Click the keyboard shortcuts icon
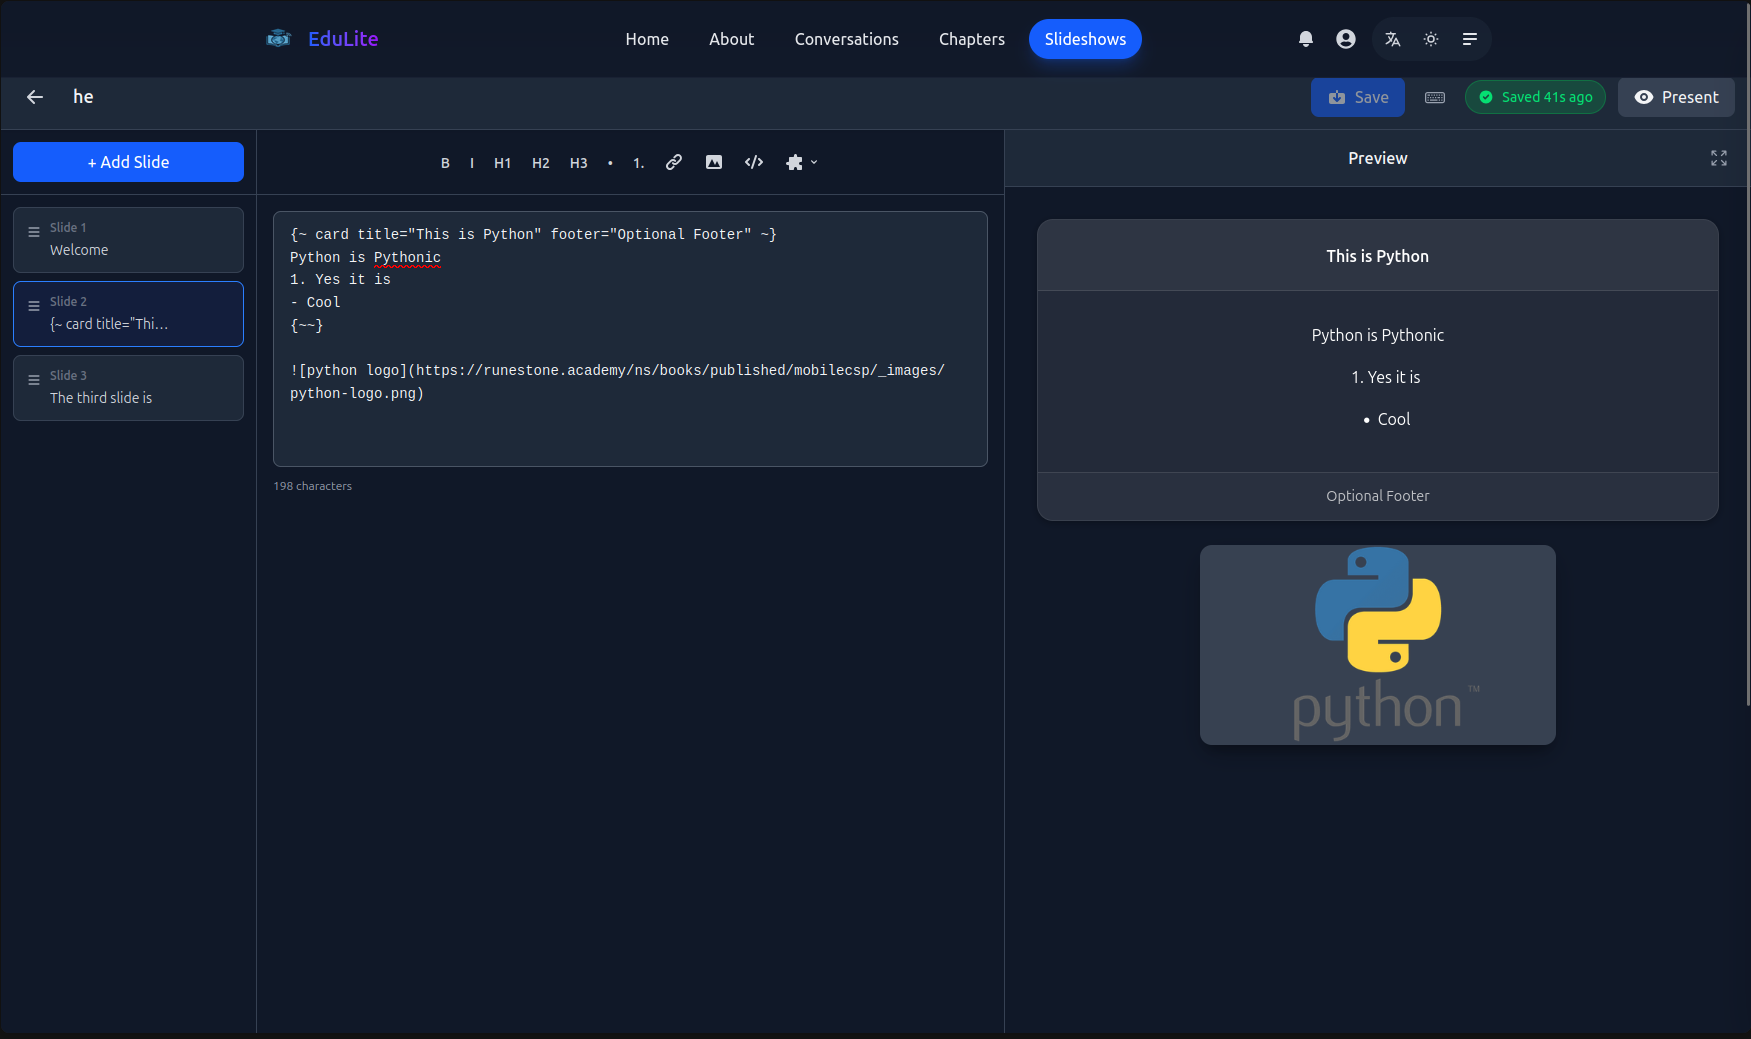 pos(1435,98)
